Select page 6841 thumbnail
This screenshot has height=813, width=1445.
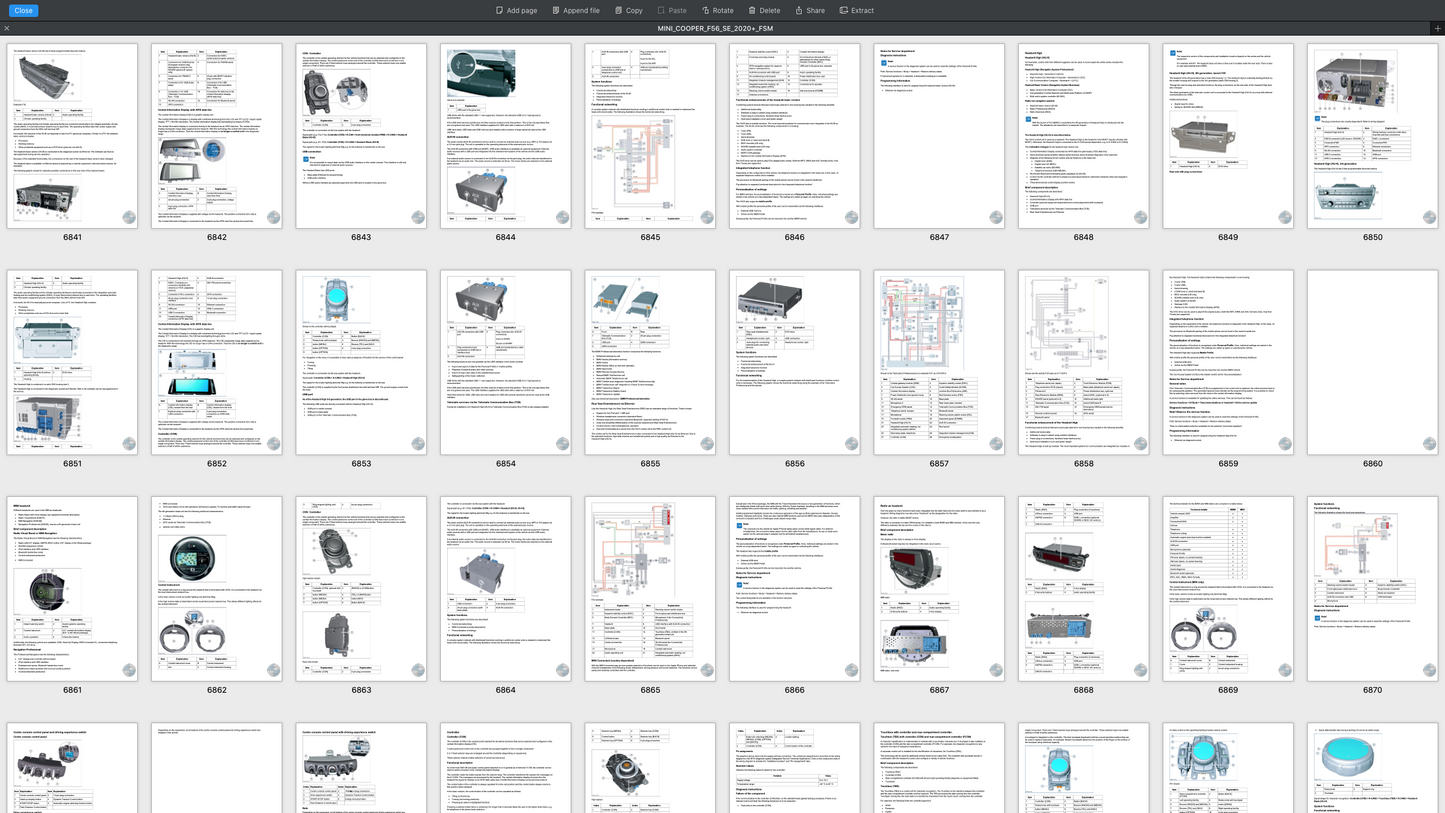click(x=72, y=135)
